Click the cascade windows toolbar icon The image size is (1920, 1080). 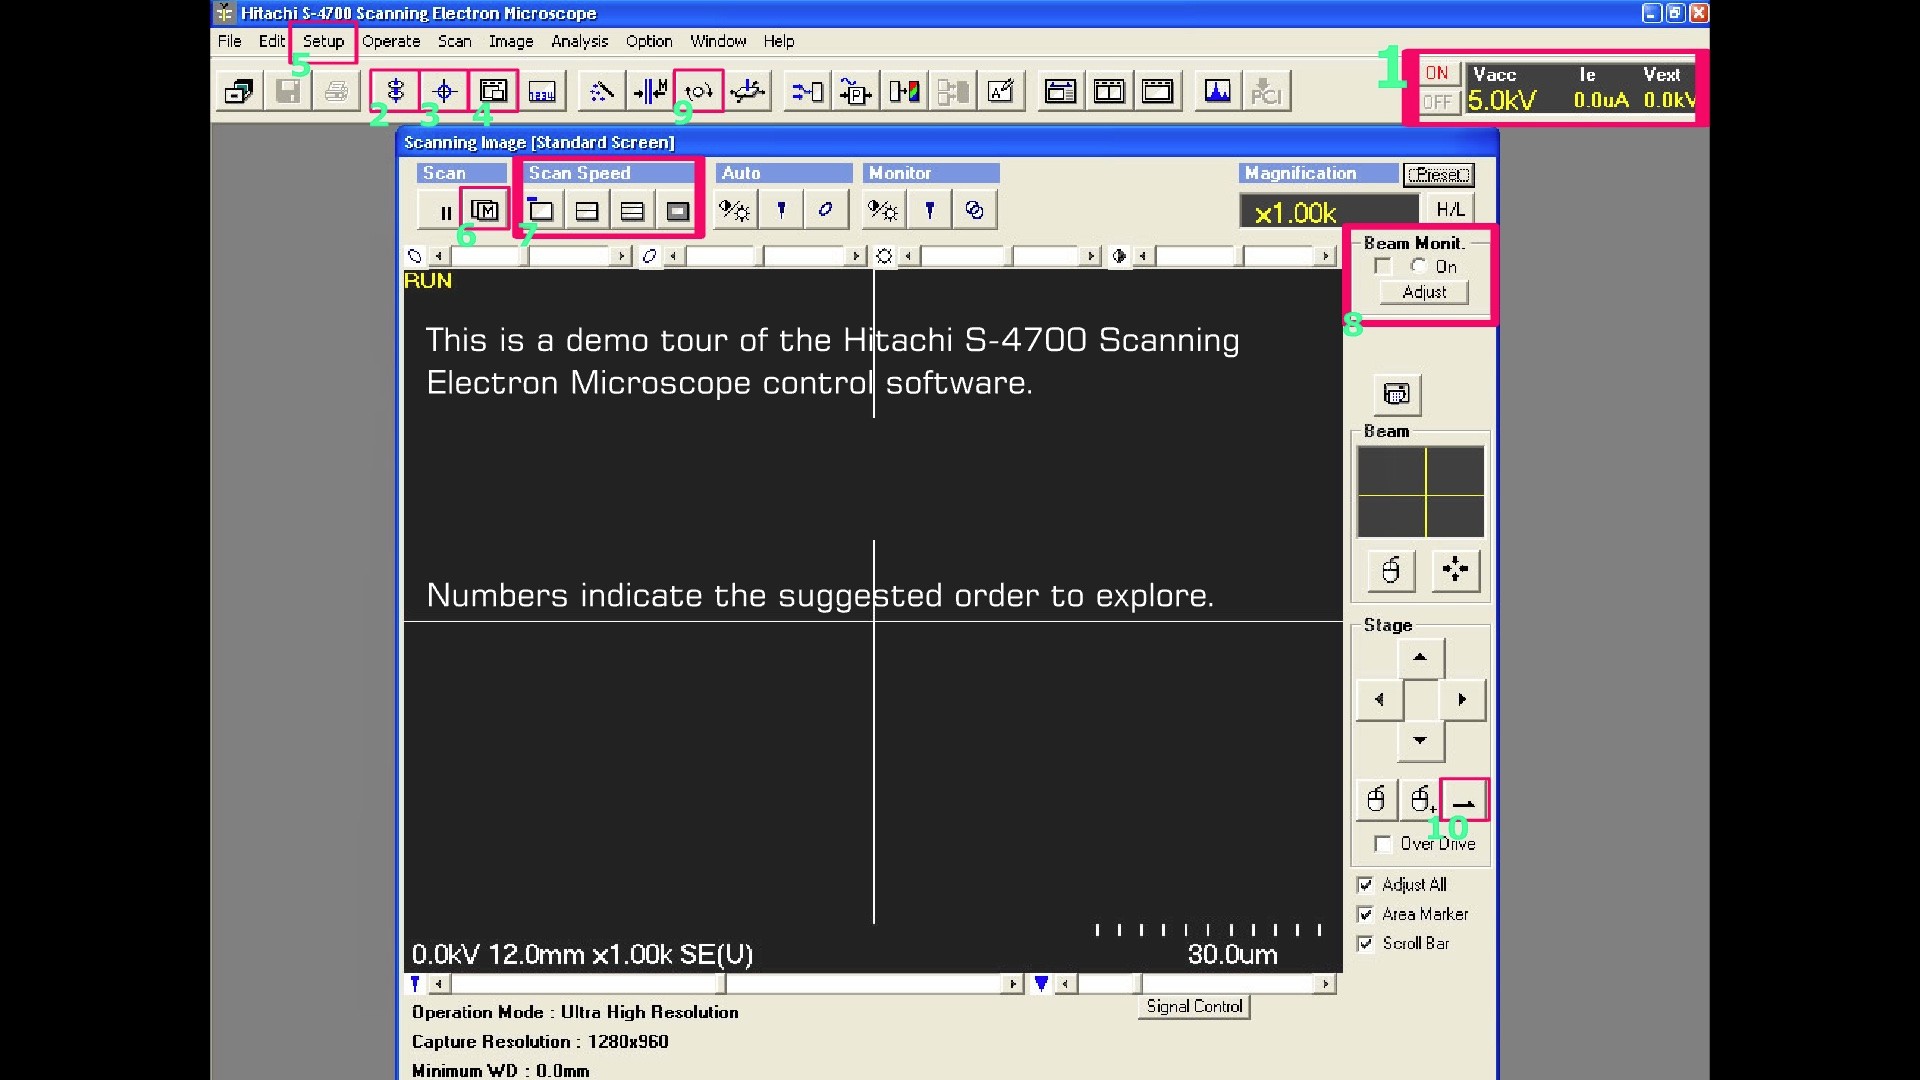[x=239, y=92]
